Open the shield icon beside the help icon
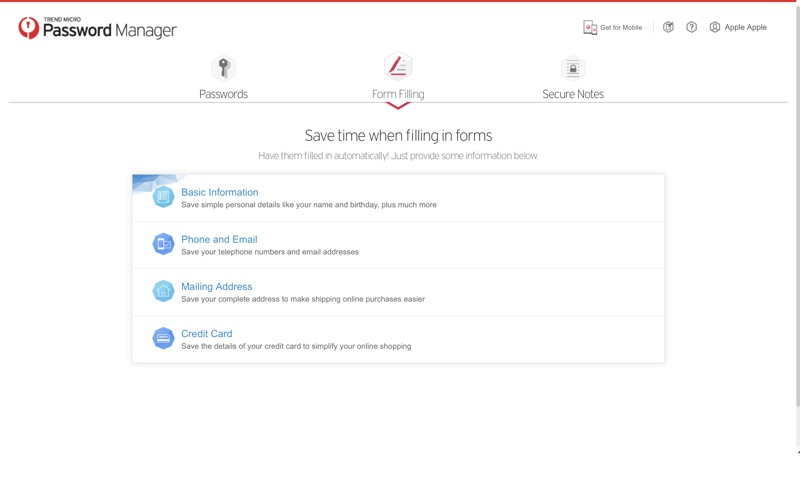Screen dimensions: 800x500 pos(668,28)
